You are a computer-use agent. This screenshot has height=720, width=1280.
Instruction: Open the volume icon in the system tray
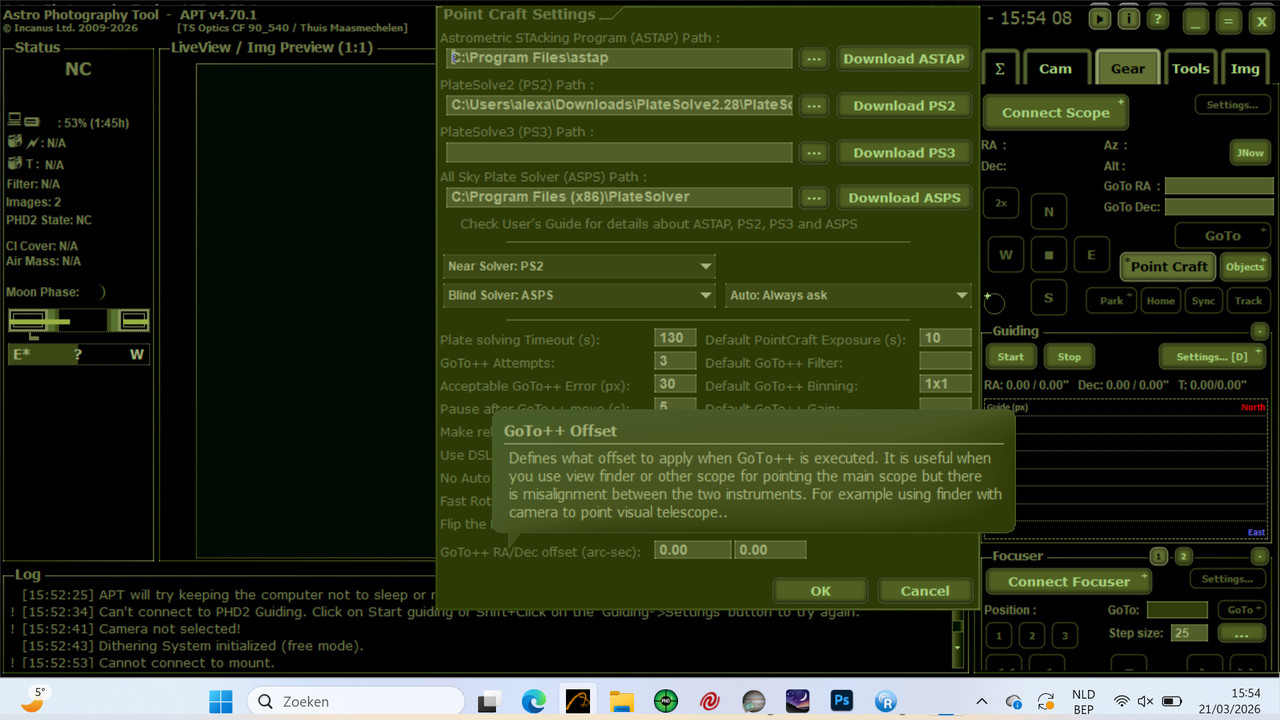click(1146, 701)
